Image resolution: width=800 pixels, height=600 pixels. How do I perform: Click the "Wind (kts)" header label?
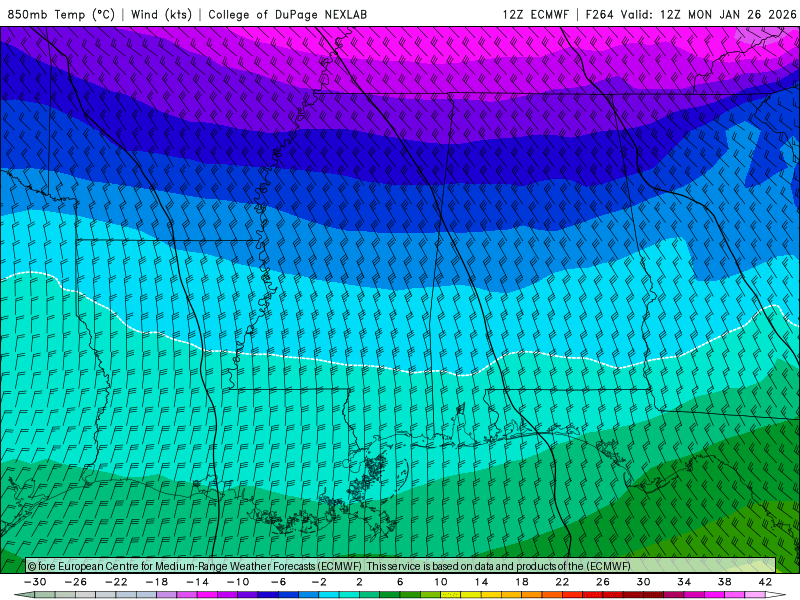(161, 14)
